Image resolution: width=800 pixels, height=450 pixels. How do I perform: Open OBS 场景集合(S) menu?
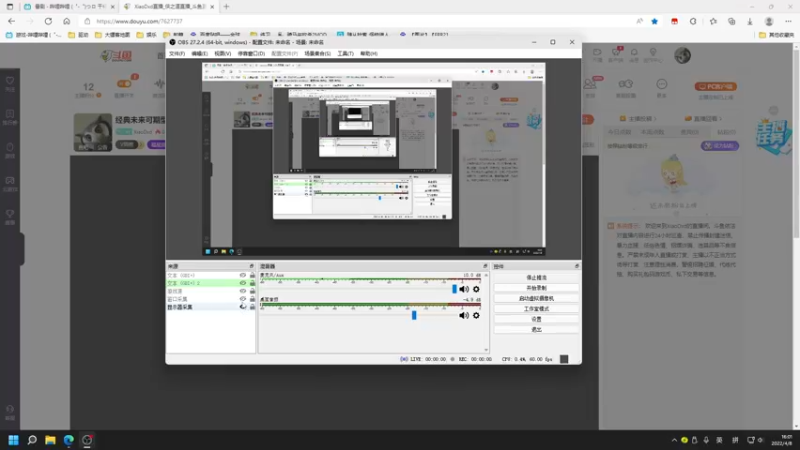(317, 54)
